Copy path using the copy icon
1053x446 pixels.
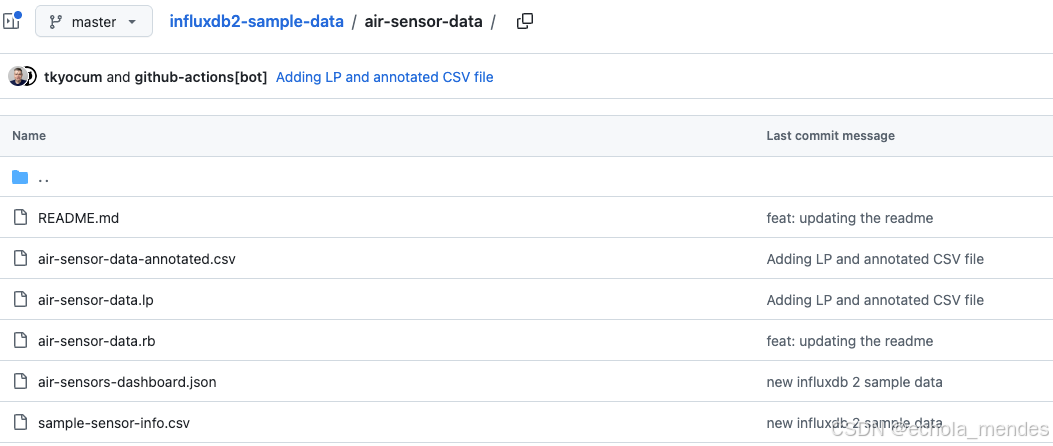click(524, 21)
